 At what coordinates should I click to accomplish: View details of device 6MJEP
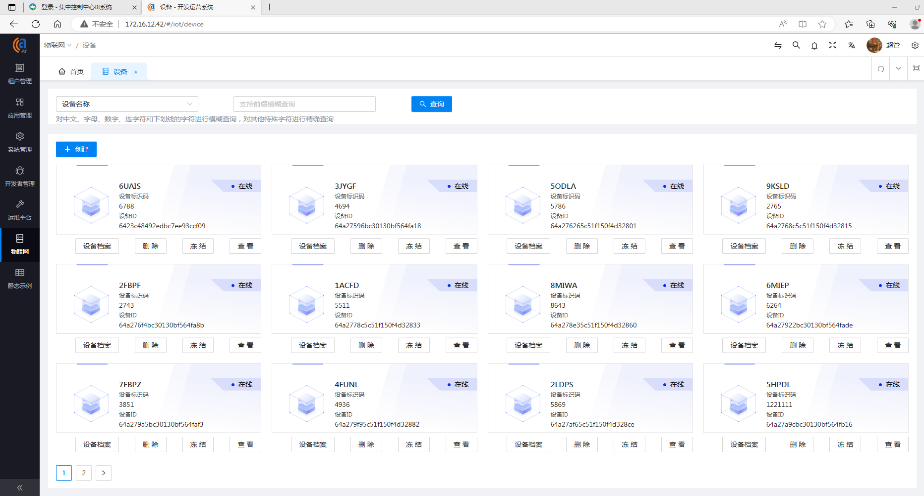(892, 345)
